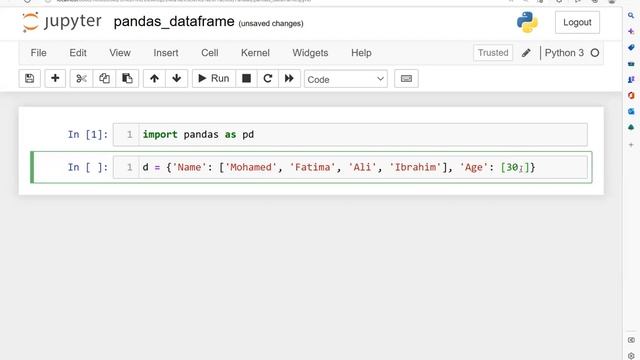640x360 pixels.
Task: Restart the kernel circular arrow icon
Action: 268,78
